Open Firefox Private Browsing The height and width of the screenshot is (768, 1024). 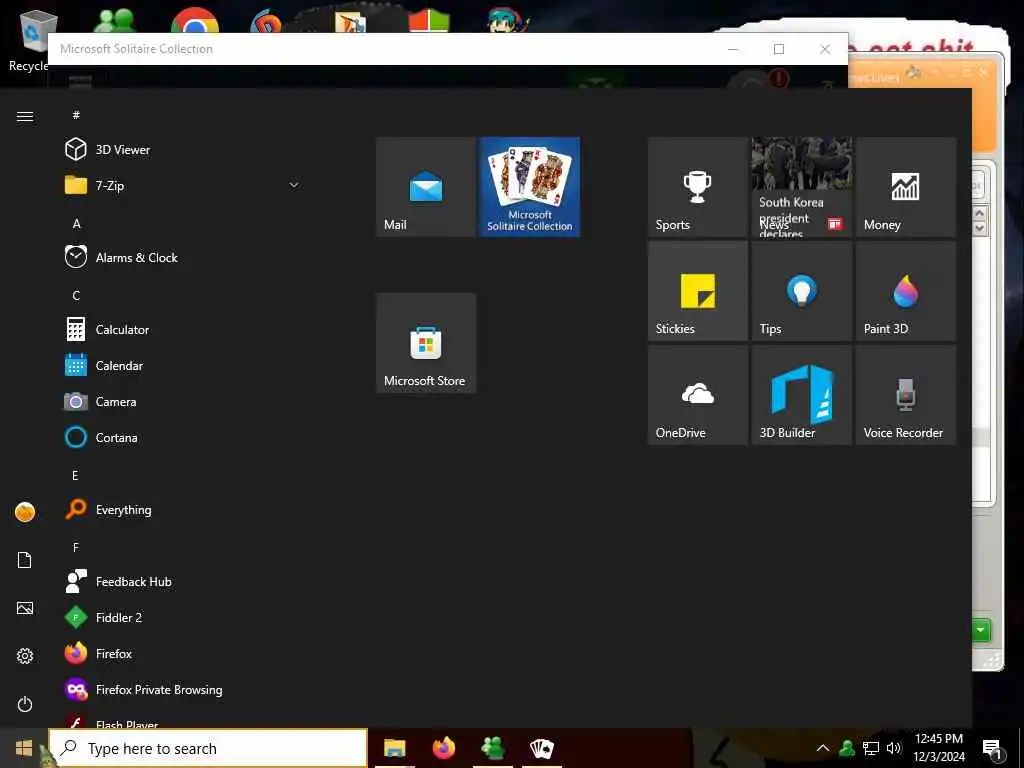183,690
